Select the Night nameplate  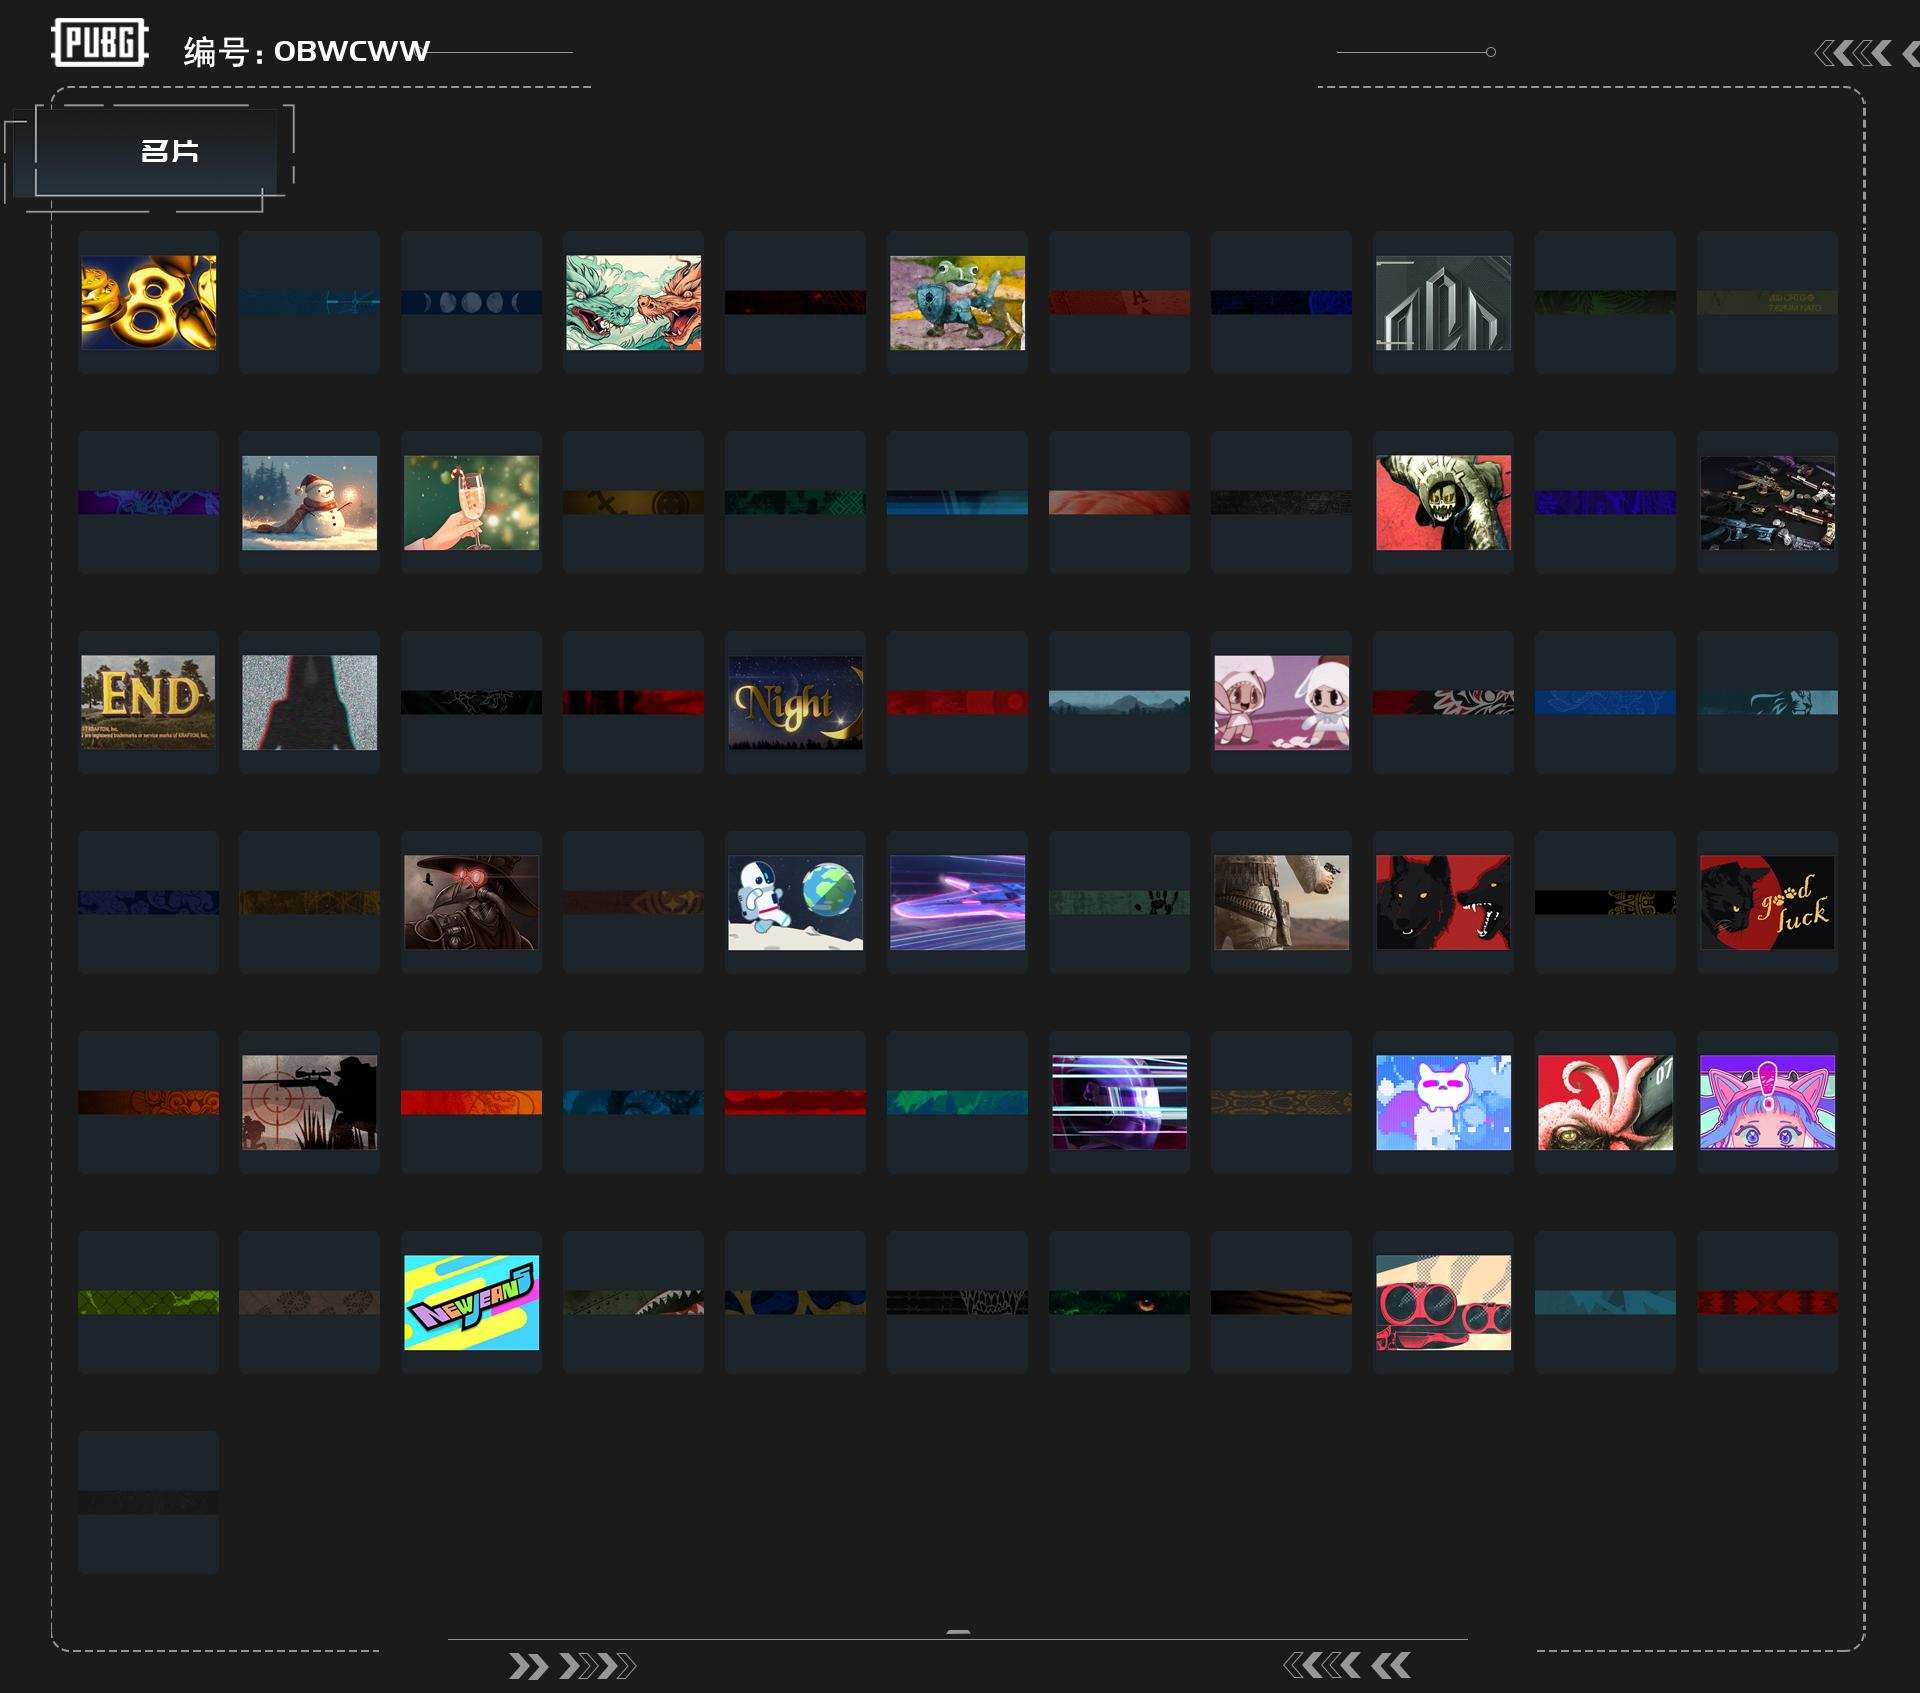pos(795,703)
